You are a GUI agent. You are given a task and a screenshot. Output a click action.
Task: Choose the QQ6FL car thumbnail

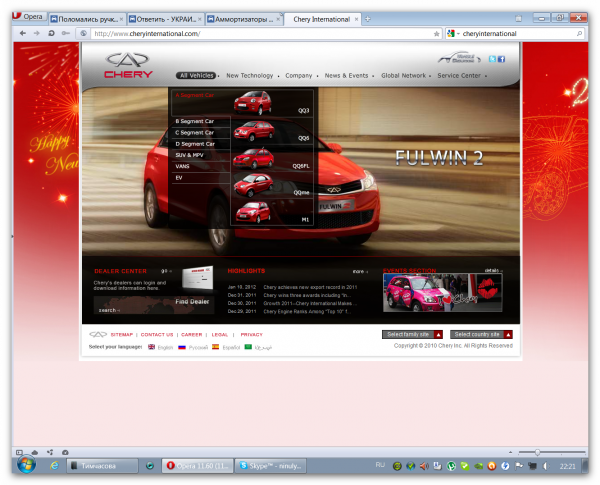click(253, 158)
